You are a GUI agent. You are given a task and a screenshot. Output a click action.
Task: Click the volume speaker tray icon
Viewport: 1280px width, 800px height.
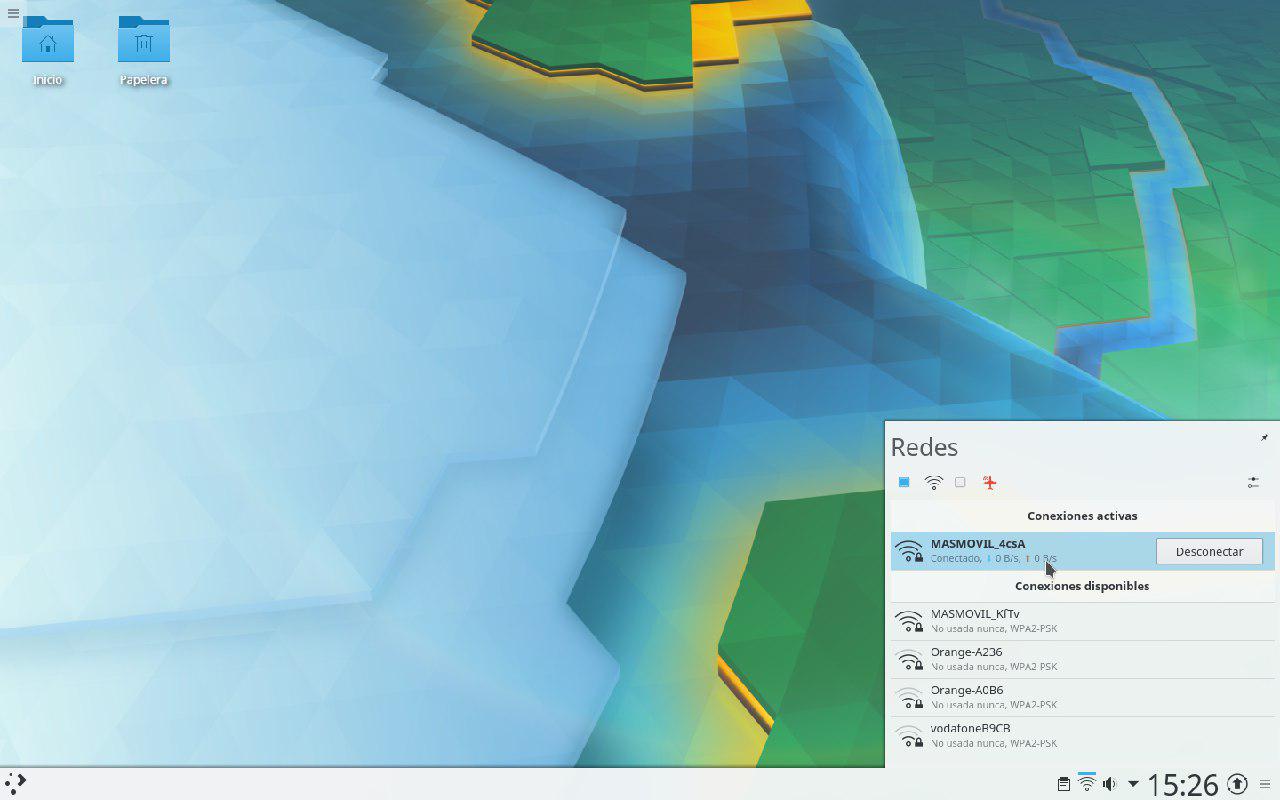click(x=1109, y=784)
